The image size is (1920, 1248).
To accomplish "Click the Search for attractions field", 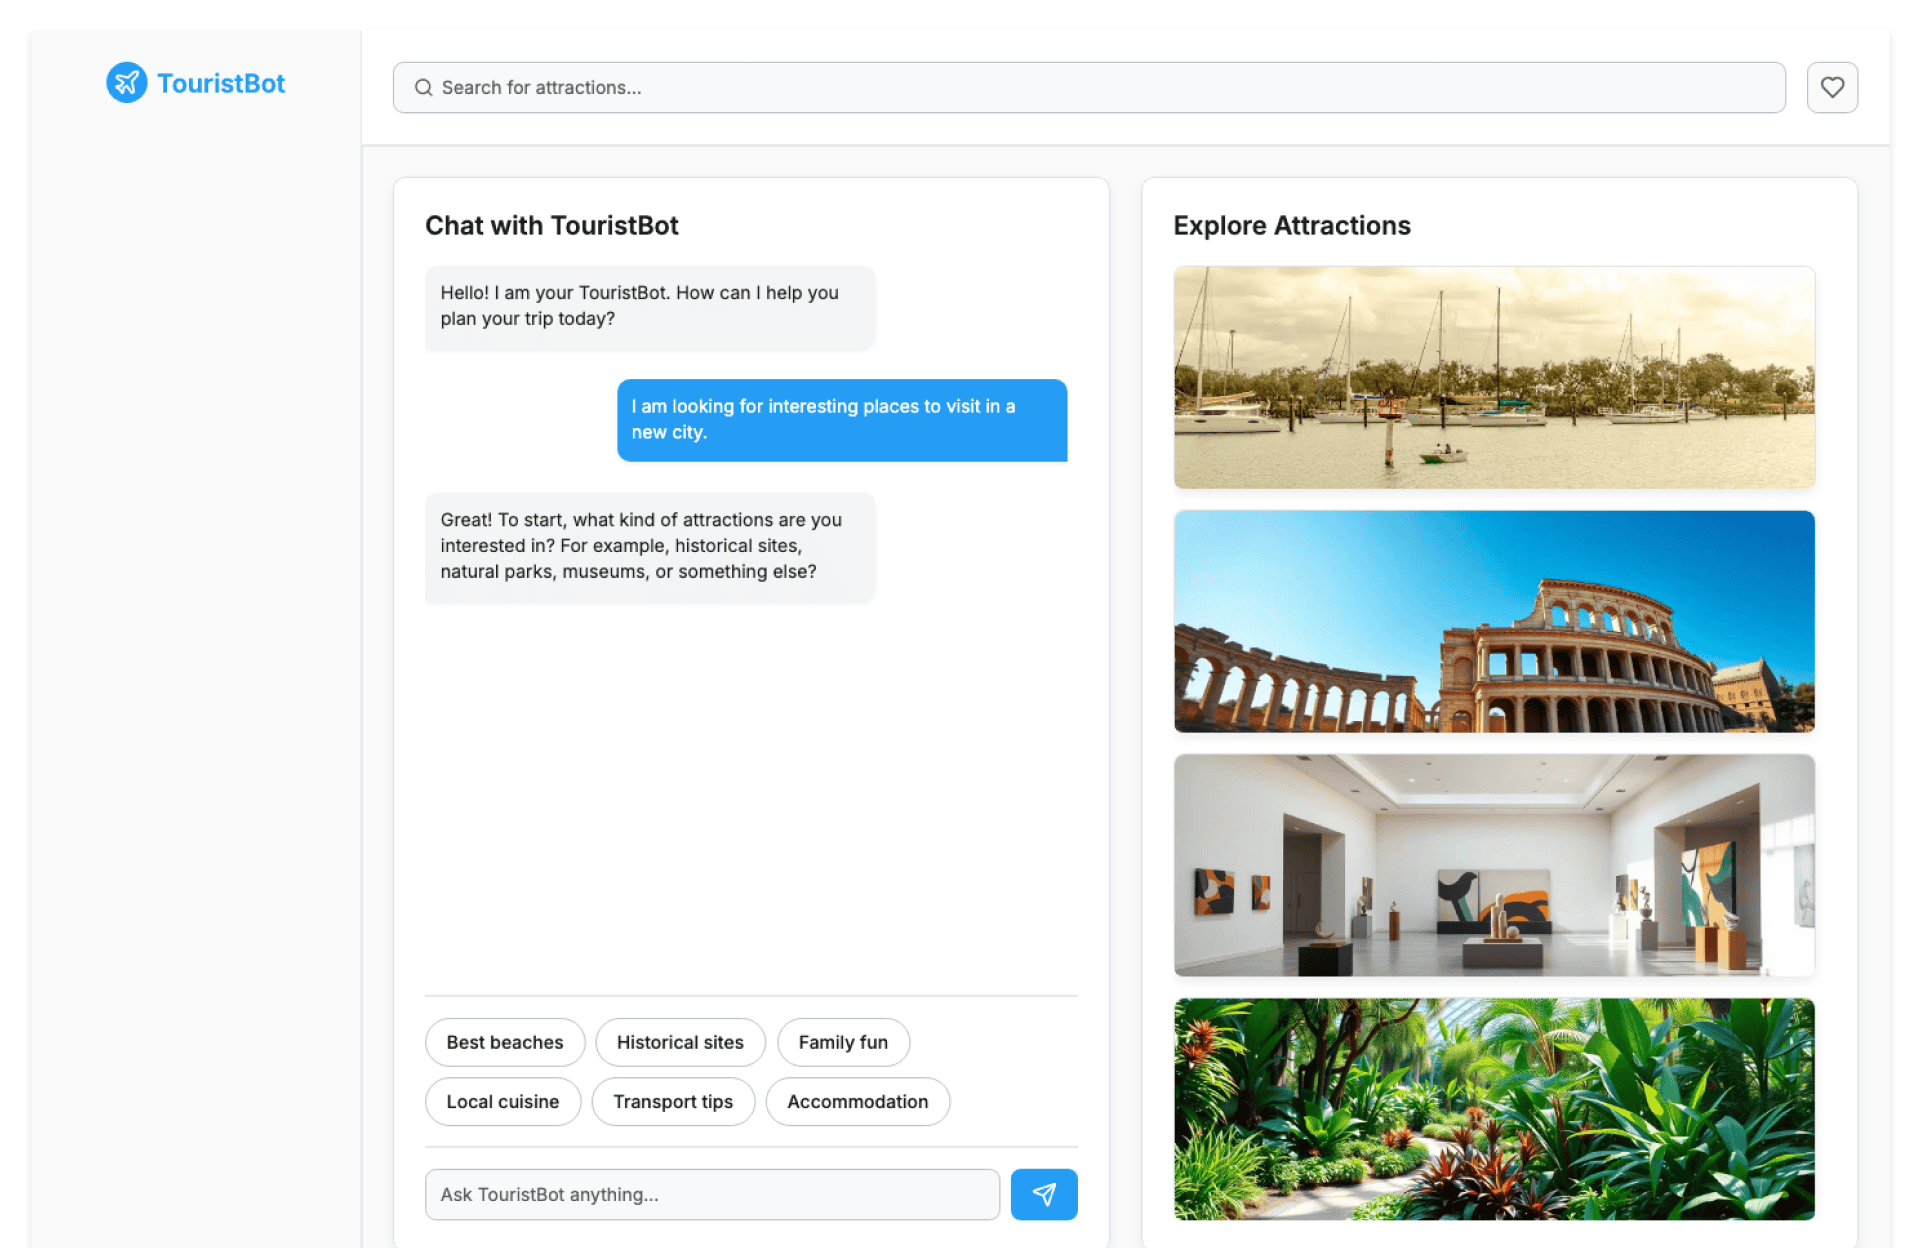I will coord(1089,88).
